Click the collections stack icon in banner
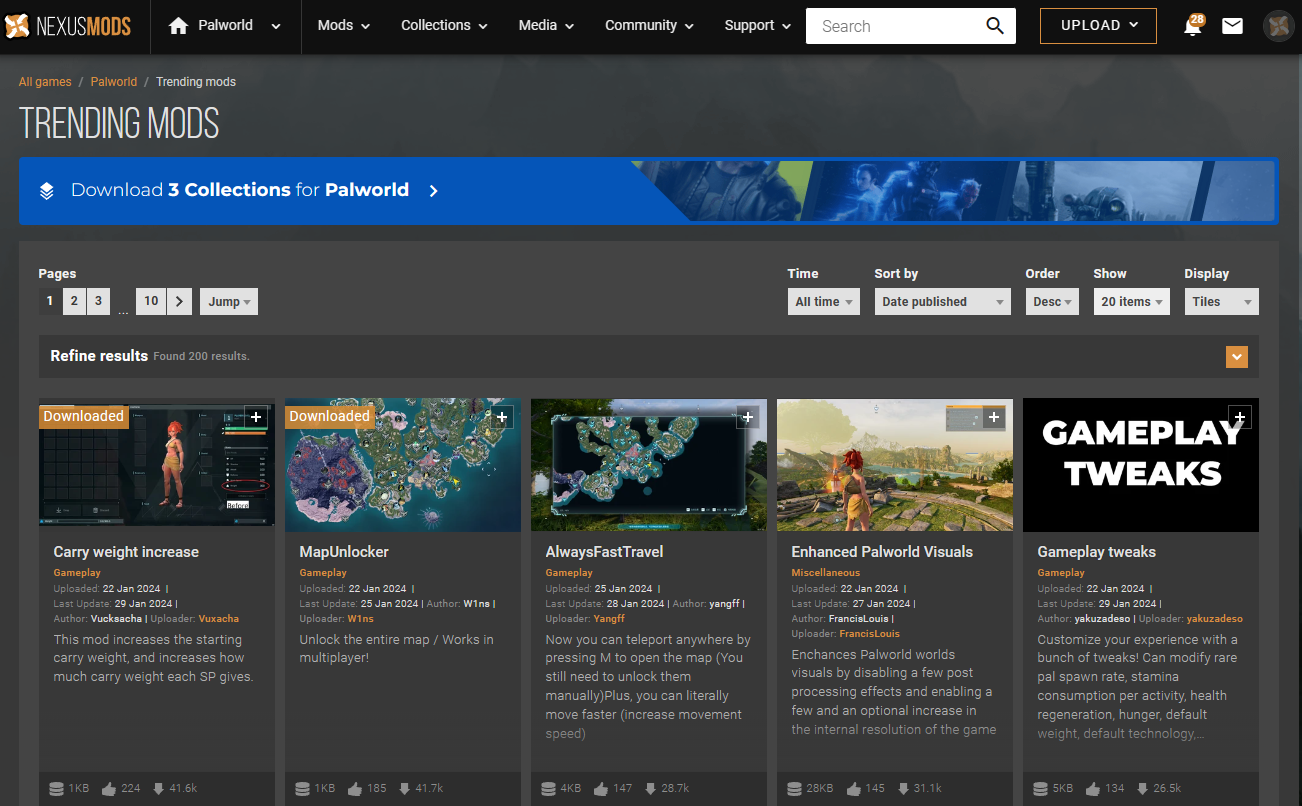Image resolution: width=1302 pixels, height=806 pixels. coord(47,190)
